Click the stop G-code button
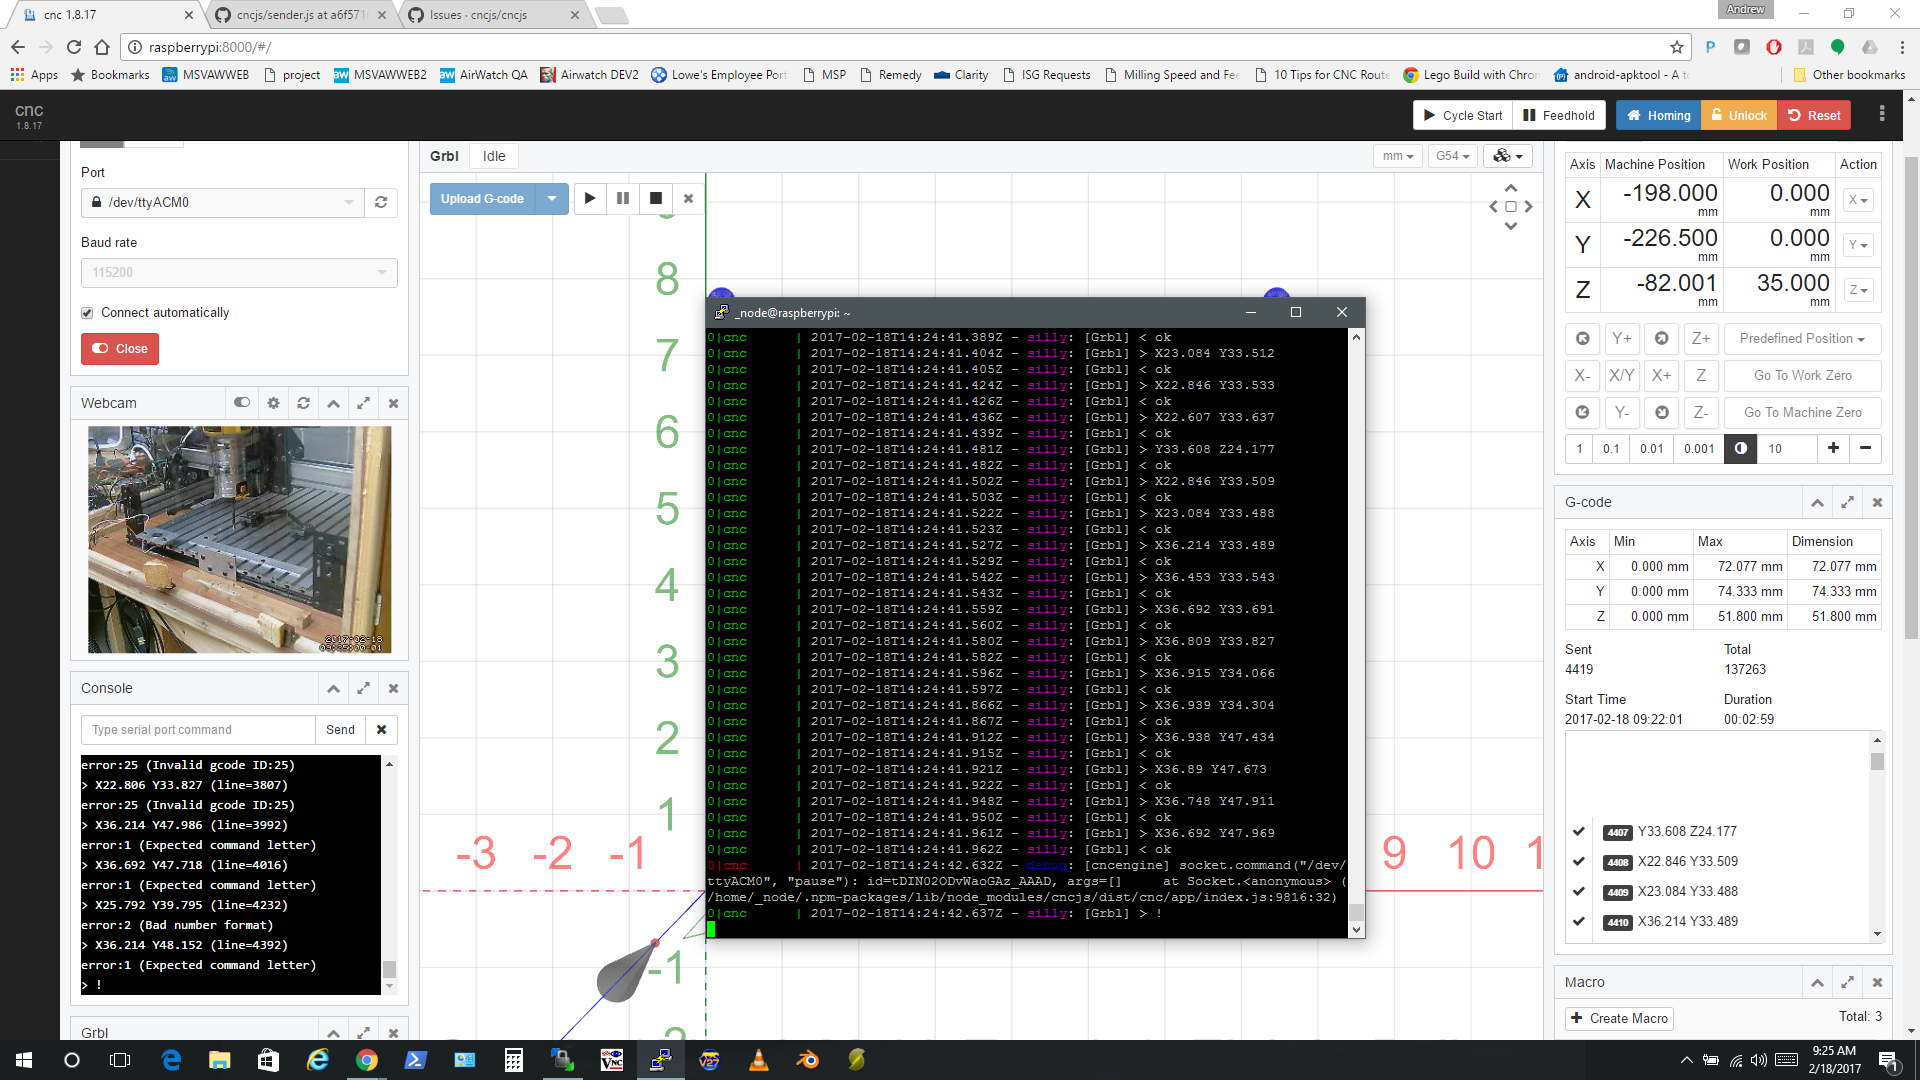The height and width of the screenshot is (1080, 1920). 655,198
